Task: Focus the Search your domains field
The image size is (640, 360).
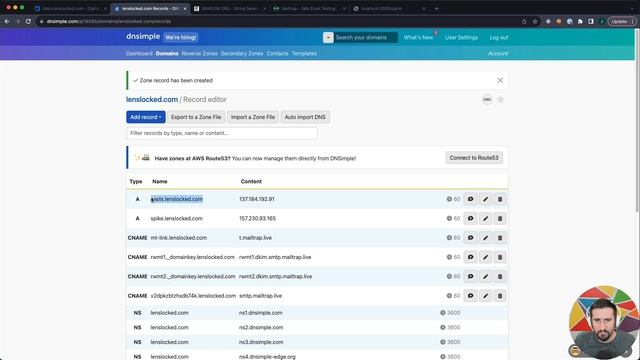Action: [366, 38]
